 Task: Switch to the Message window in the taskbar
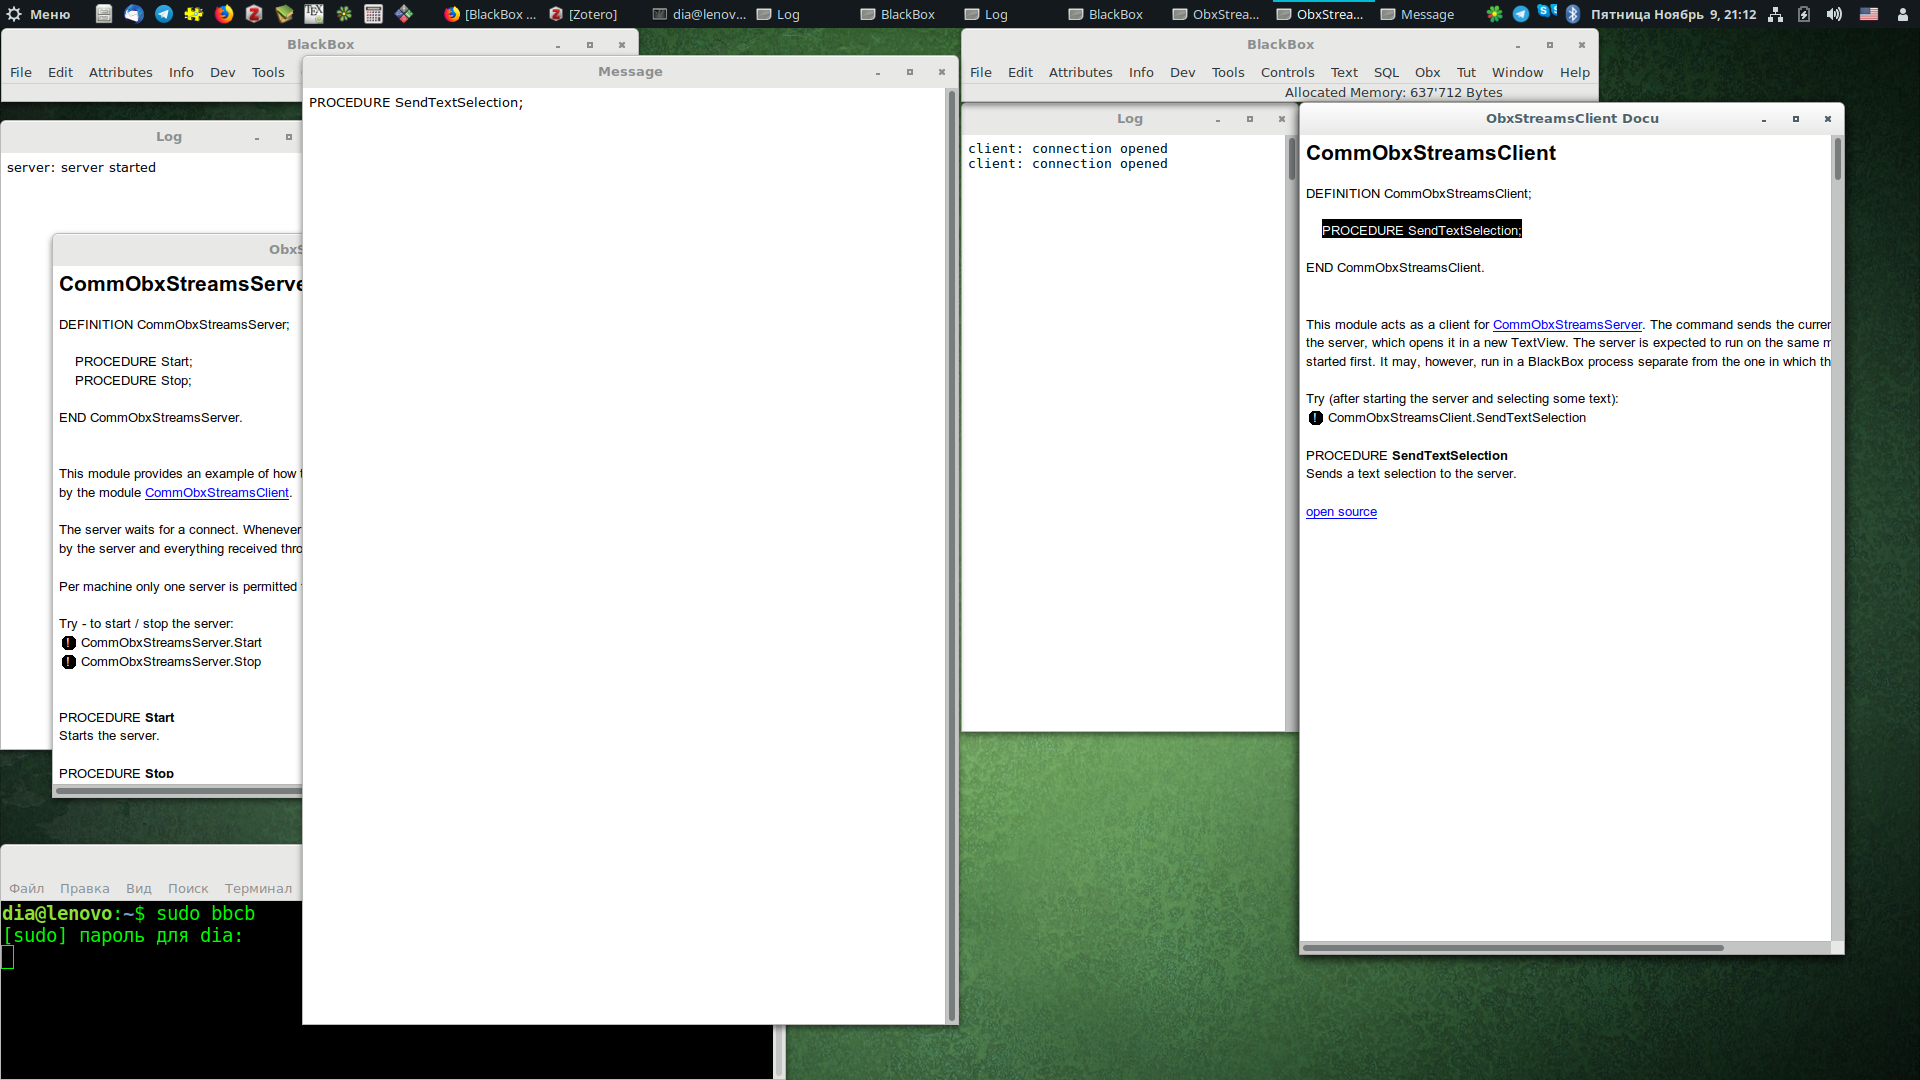(1418, 14)
